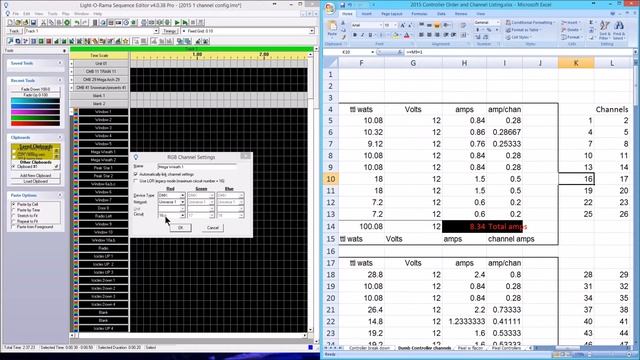Click the Percent Style icon in Excel

coord(490,30)
